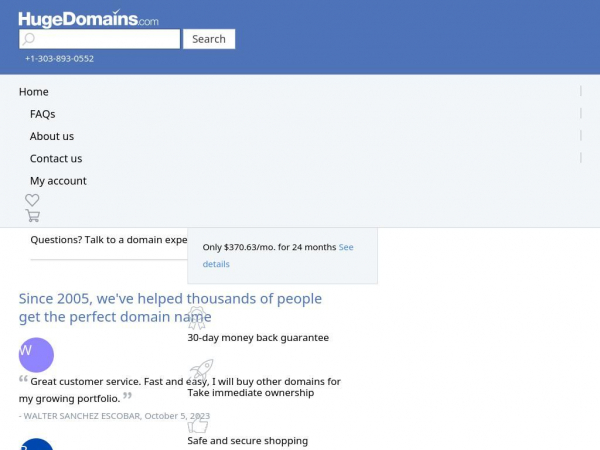Image resolution: width=600 pixels, height=450 pixels.
Task: Click the money back guarantee ribbon icon
Action: pyautogui.click(x=197, y=318)
